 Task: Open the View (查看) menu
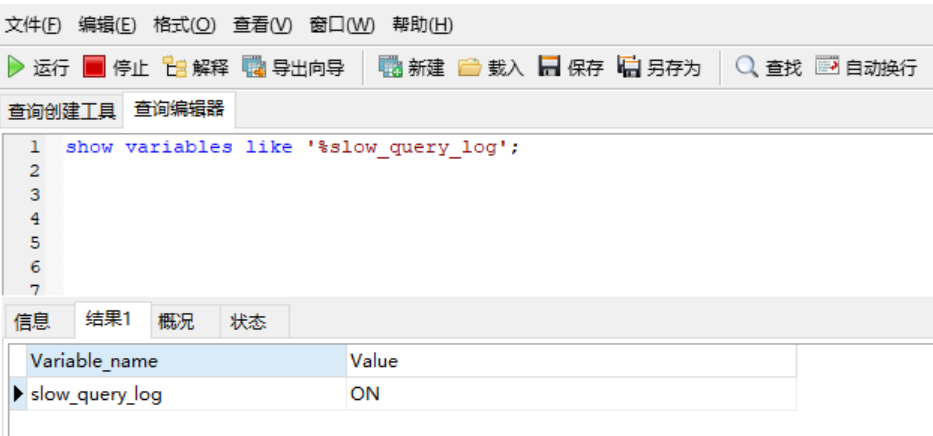pos(262,24)
